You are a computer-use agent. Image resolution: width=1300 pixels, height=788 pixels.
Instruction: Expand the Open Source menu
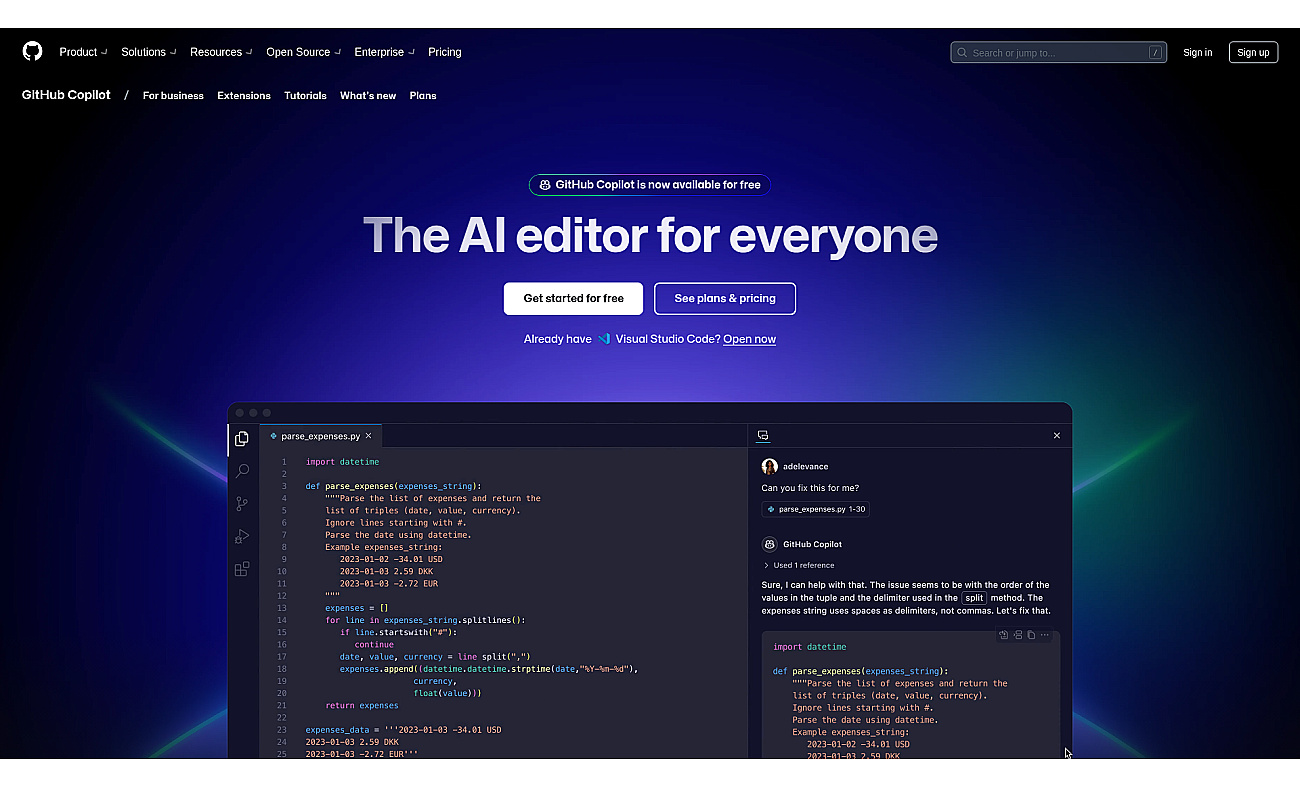pyautogui.click(x=303, y=52)
